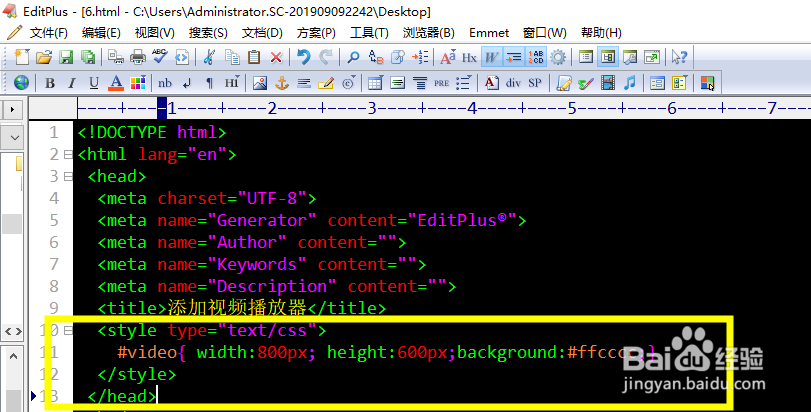Insert a table tag
Viewport: 811px width, 412px height.
pyautogui.click(x=376, y=82)
